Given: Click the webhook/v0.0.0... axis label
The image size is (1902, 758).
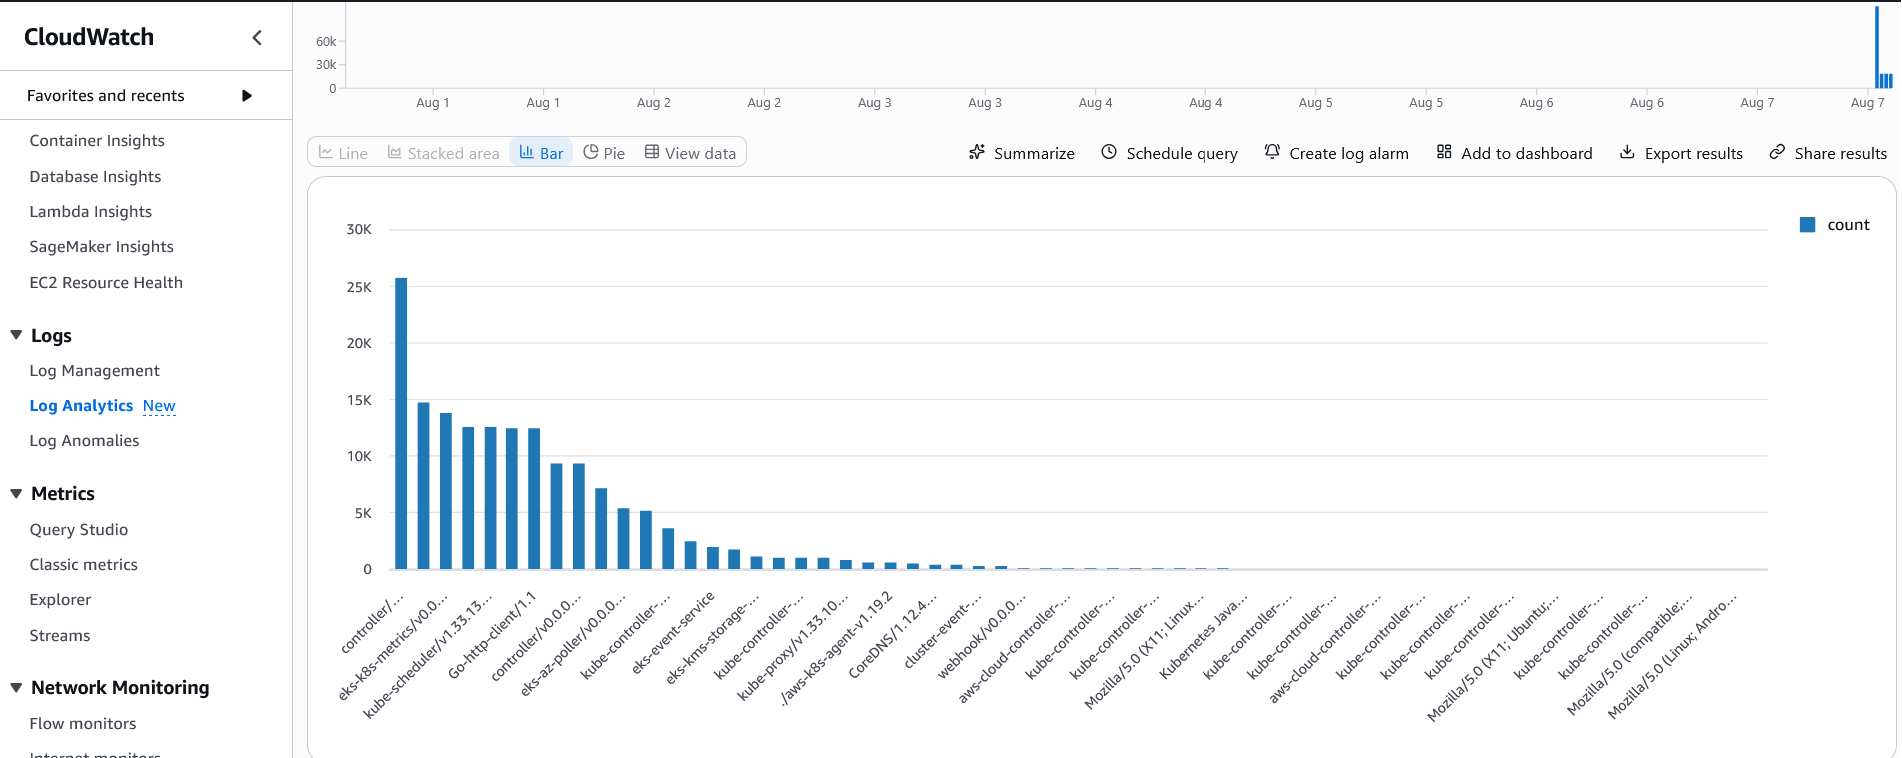Looking at the screenshot, I should [981, 635].
